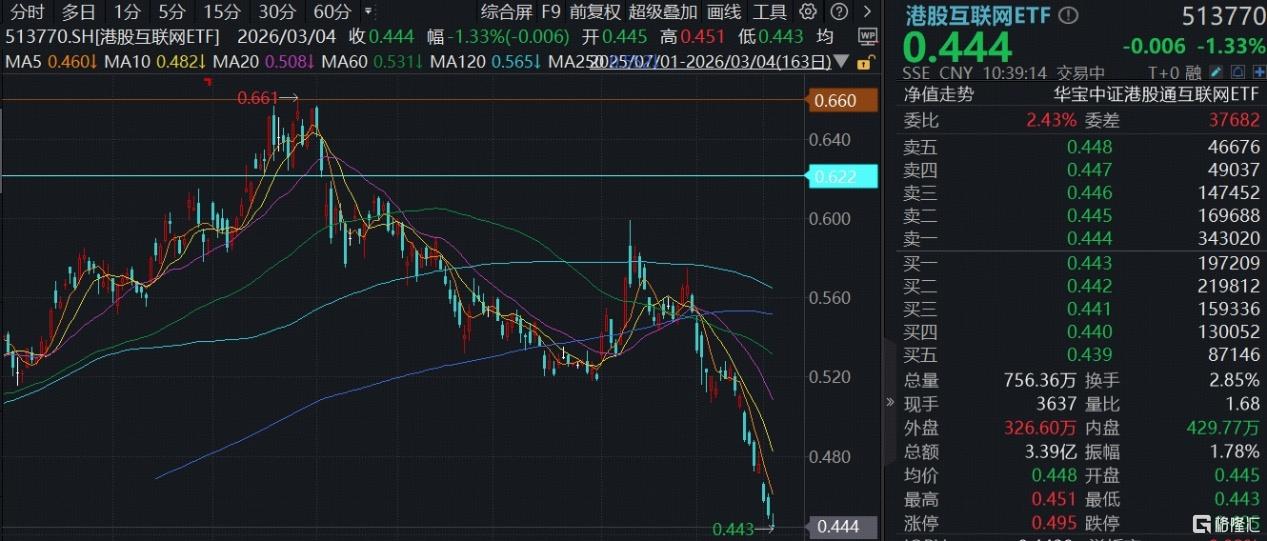Click 买二 price 0.442
This screenshot has width=1267, height=541.
coord(1089,285)
